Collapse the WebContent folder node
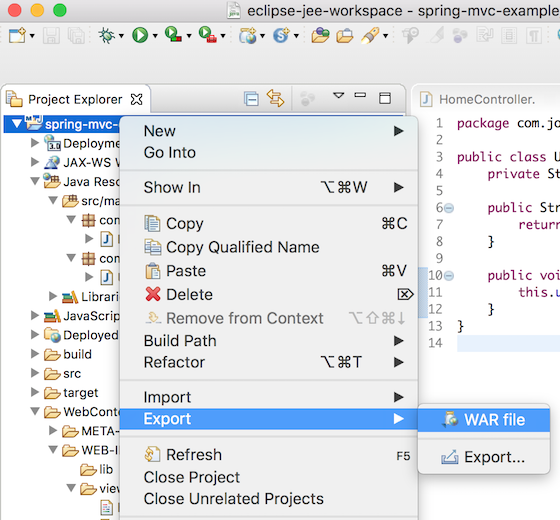 tap(35, 411)
